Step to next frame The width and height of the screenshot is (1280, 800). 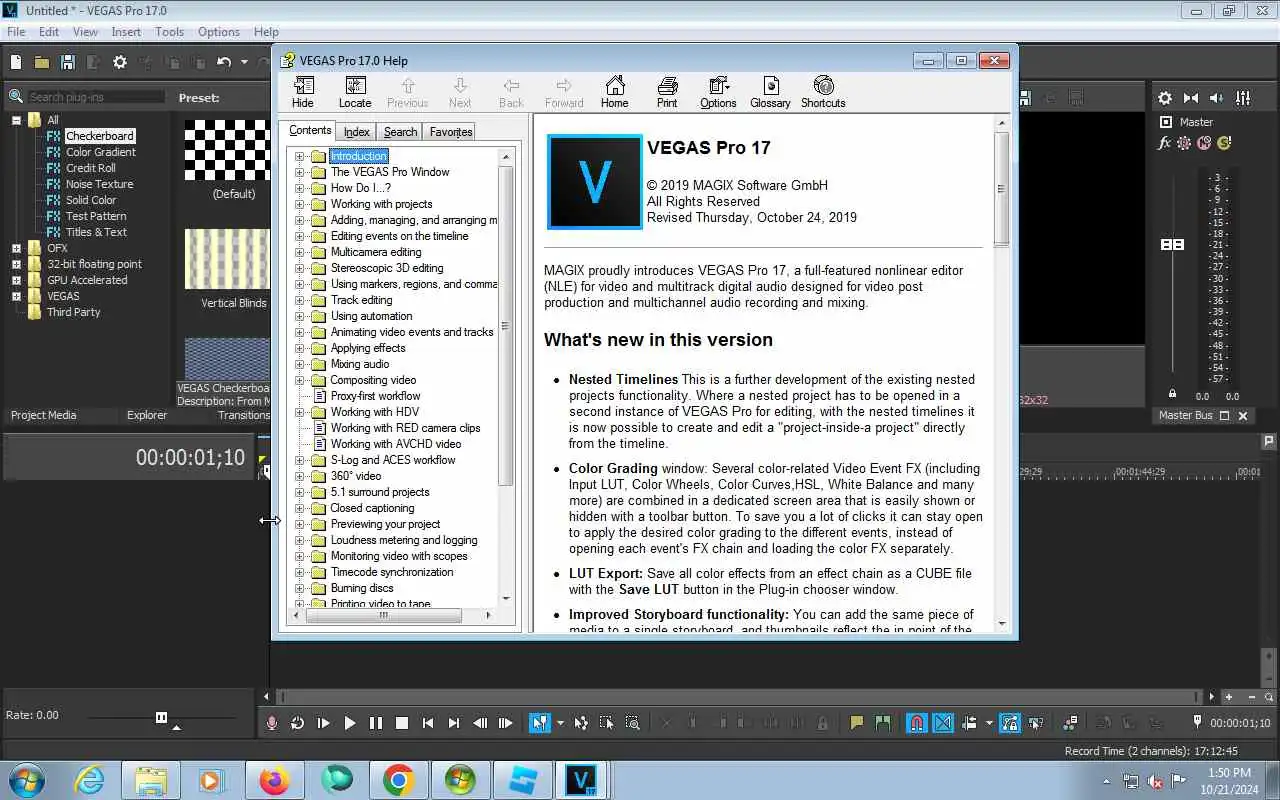coord(506,723)
